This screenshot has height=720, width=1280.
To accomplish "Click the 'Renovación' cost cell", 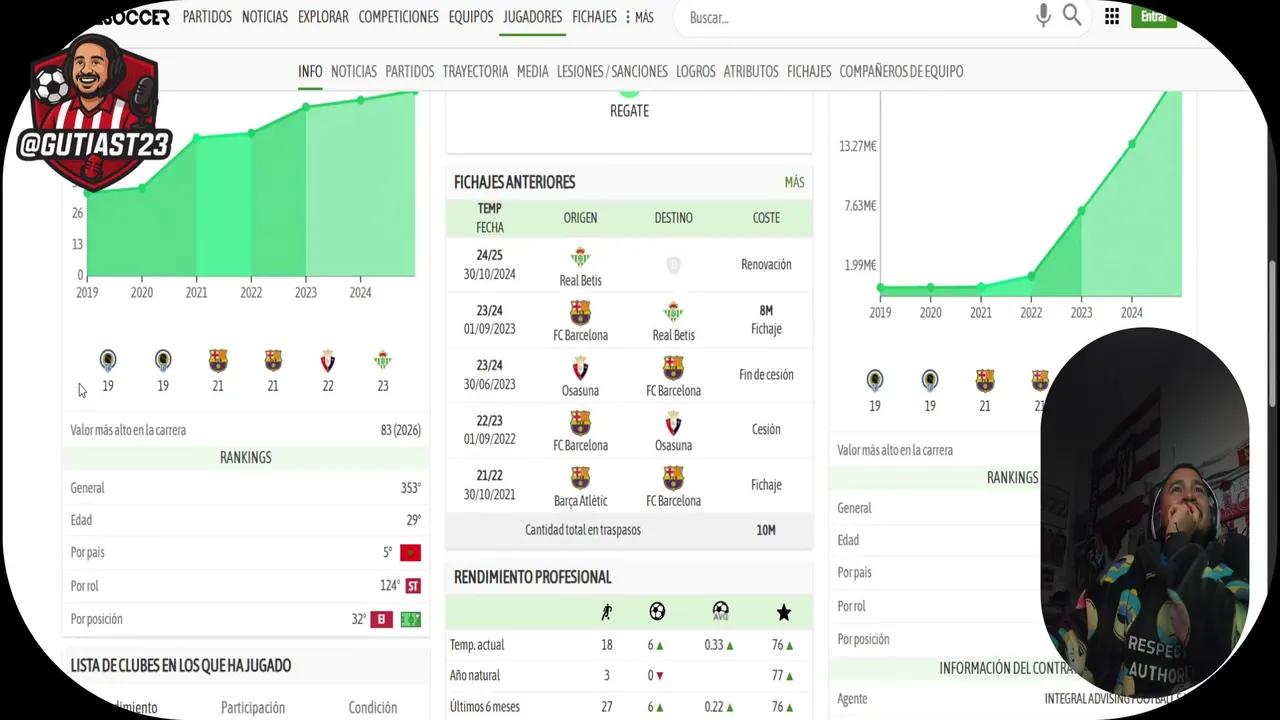I will click(x=766, y=265).
